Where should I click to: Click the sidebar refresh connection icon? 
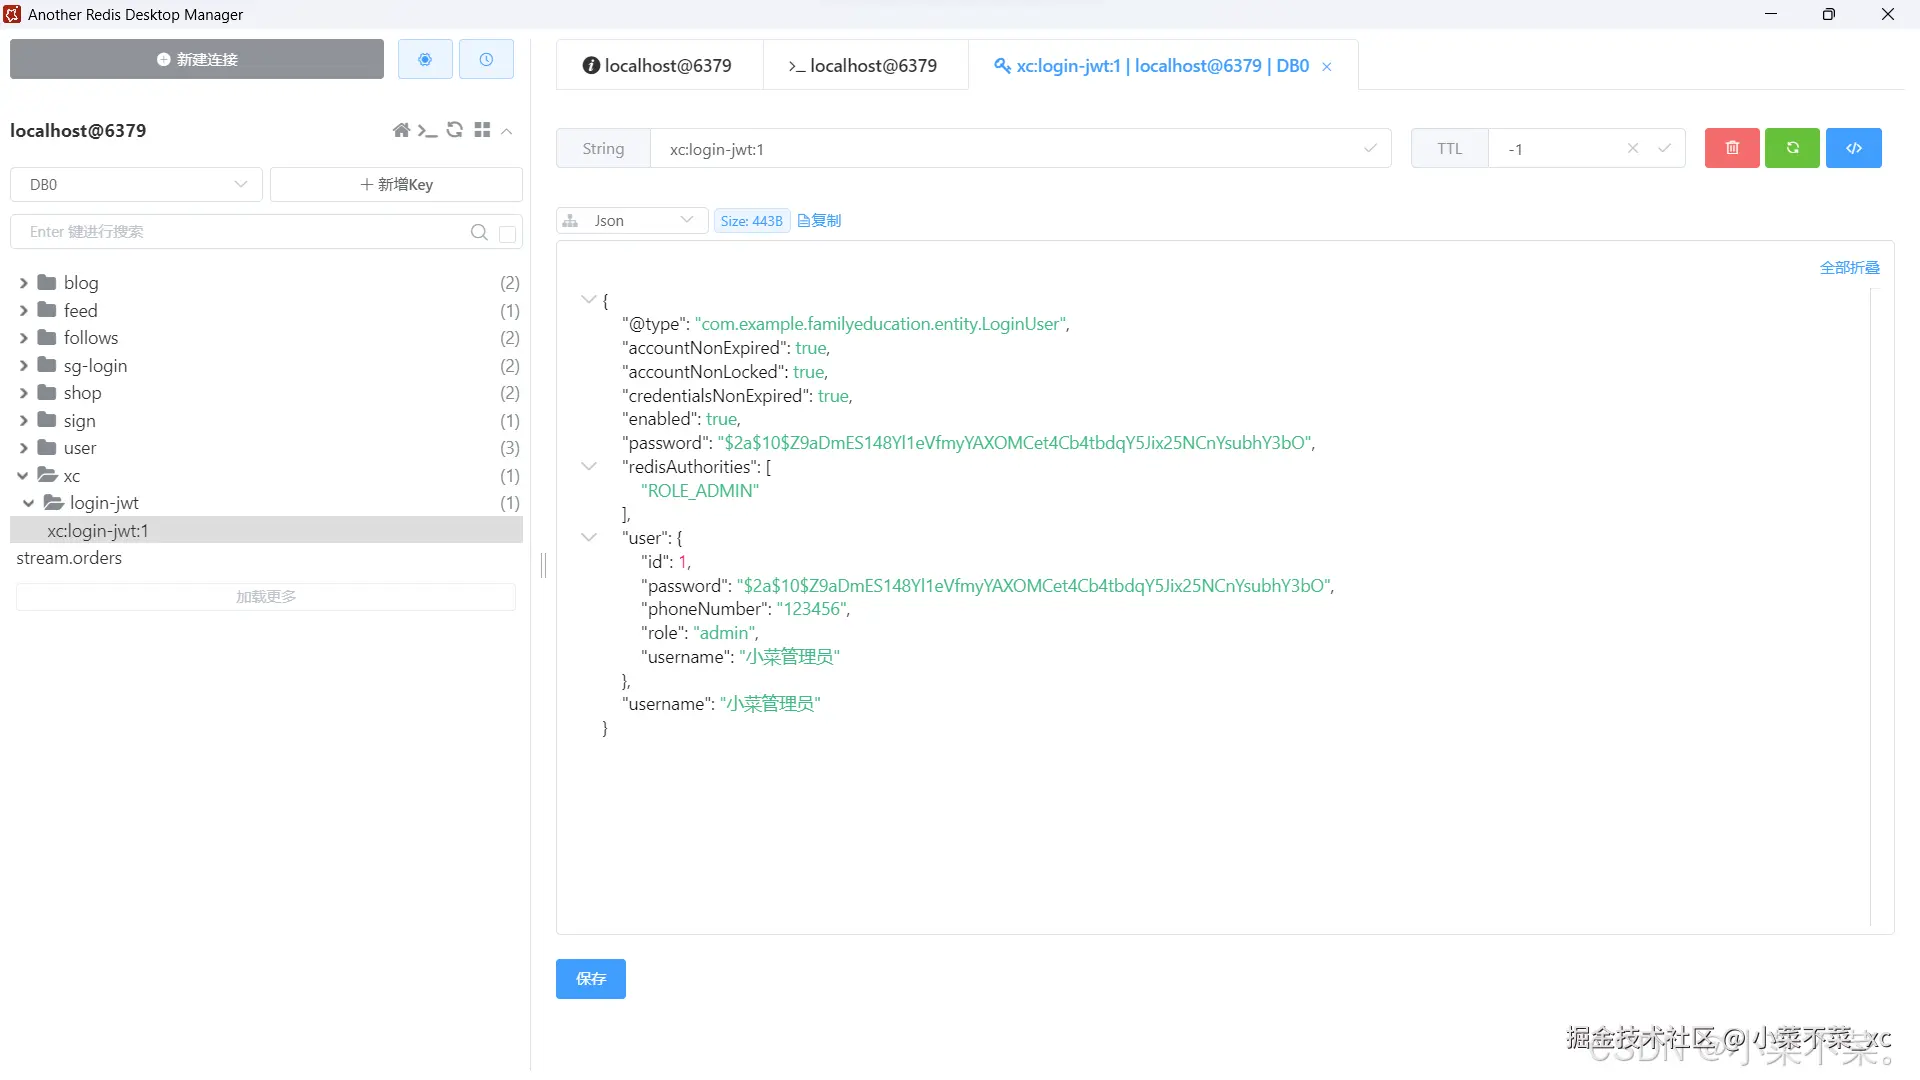pyautogui.click(x=455, y=131)
